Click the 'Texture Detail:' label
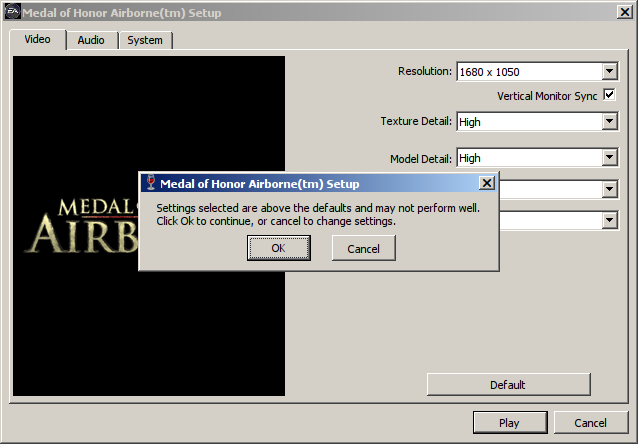638x444 pixels. click(x=416, y=121)
